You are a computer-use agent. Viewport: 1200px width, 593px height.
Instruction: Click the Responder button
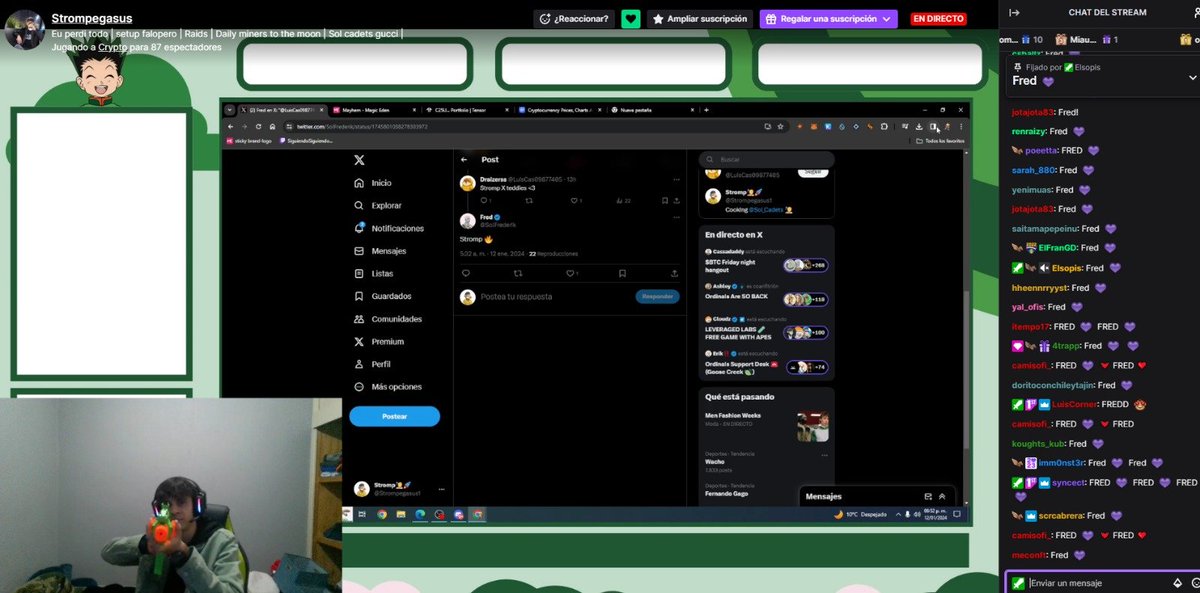657,296
